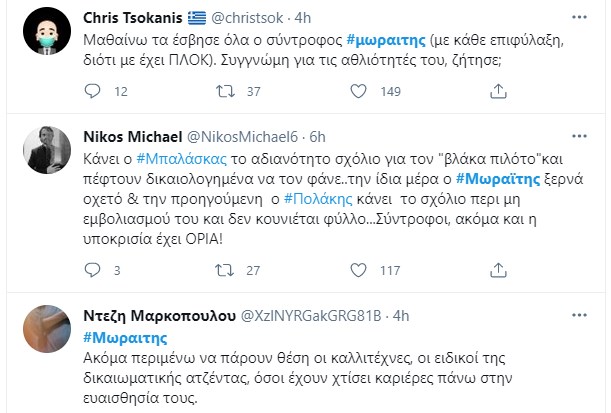Open more options on Nikos Michael's tweet
Image resolution: width=611 pixels, height=413 pixels.
(582, 133)
